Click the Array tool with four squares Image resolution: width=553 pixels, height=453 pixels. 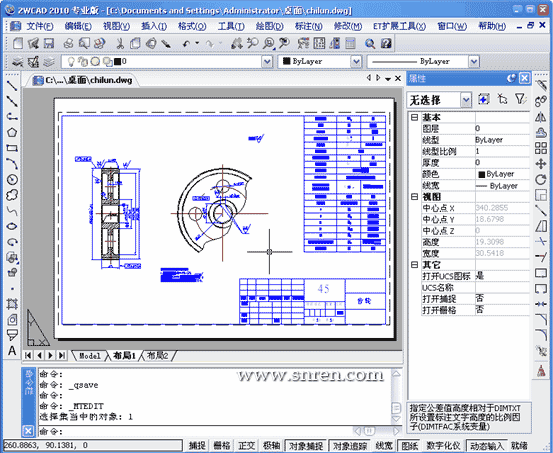(x=541, y=148)
